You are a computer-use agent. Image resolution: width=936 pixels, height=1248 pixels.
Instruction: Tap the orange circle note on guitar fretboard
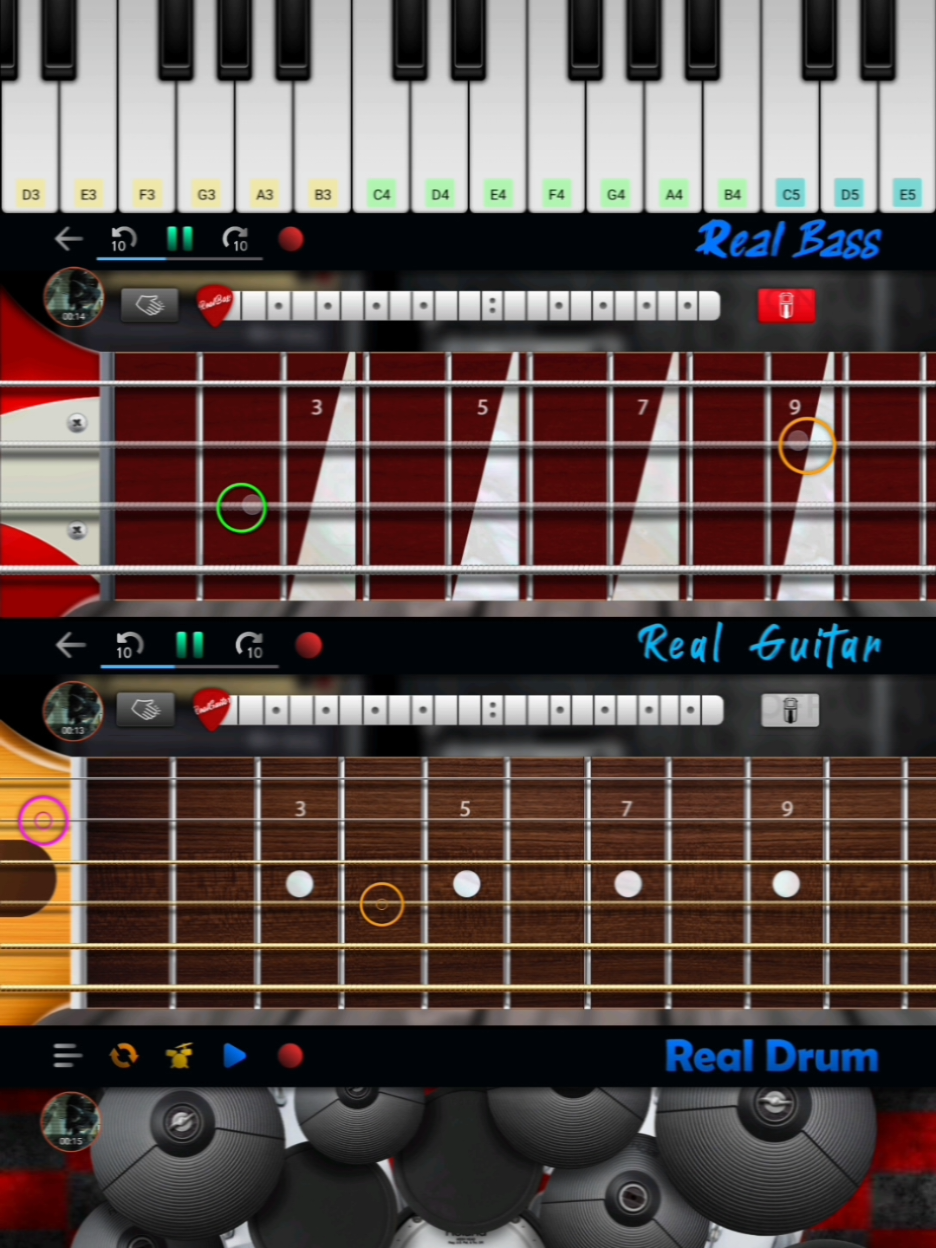[x=382, y=904]
